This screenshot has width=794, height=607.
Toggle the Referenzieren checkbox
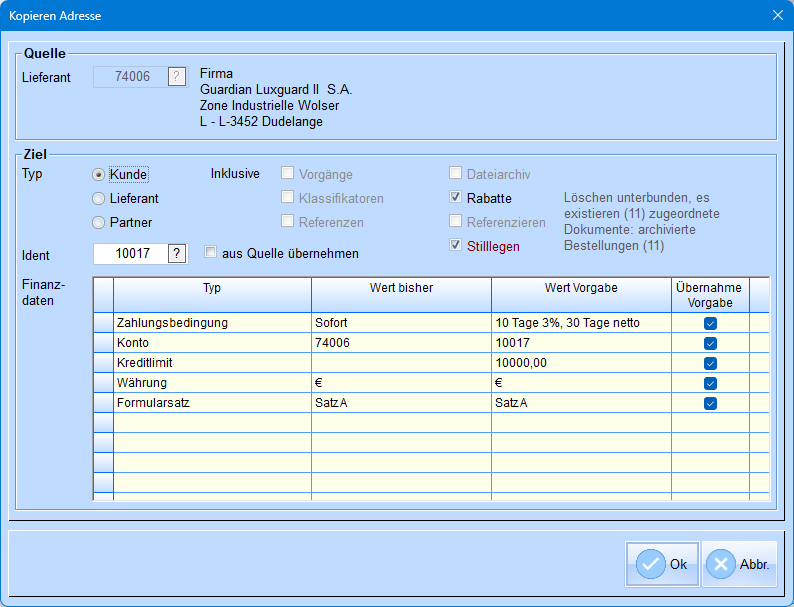[455, 221]
